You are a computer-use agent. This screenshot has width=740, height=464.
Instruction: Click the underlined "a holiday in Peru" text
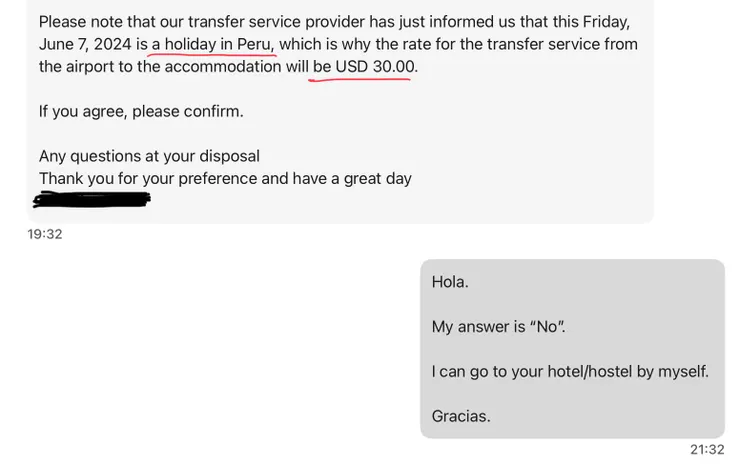(x=213, y=44)
